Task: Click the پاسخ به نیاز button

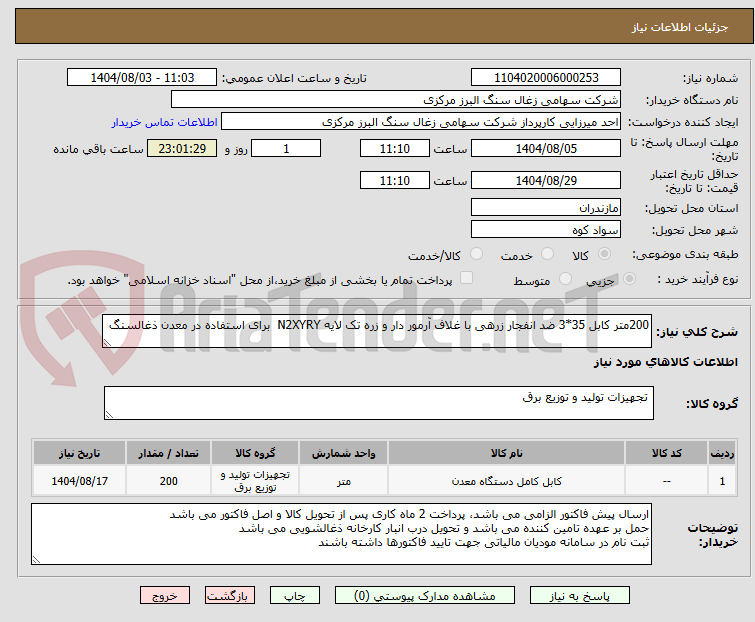Action: (x=579, y=596)
